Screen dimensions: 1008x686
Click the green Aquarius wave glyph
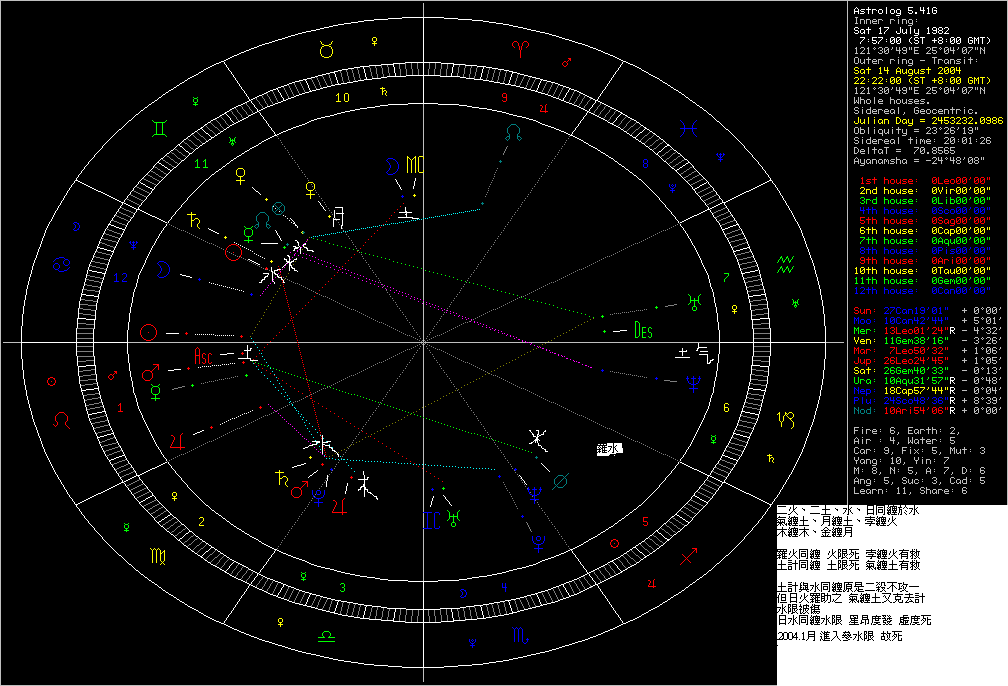pos(785,264)
